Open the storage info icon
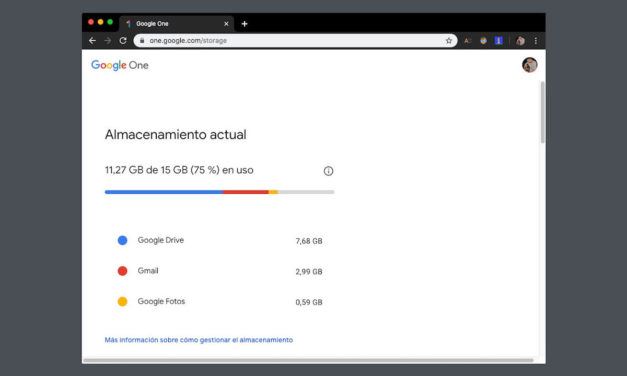Image resolution: width=627 pixels, height=376 pixels. click(x=328, y=171)
